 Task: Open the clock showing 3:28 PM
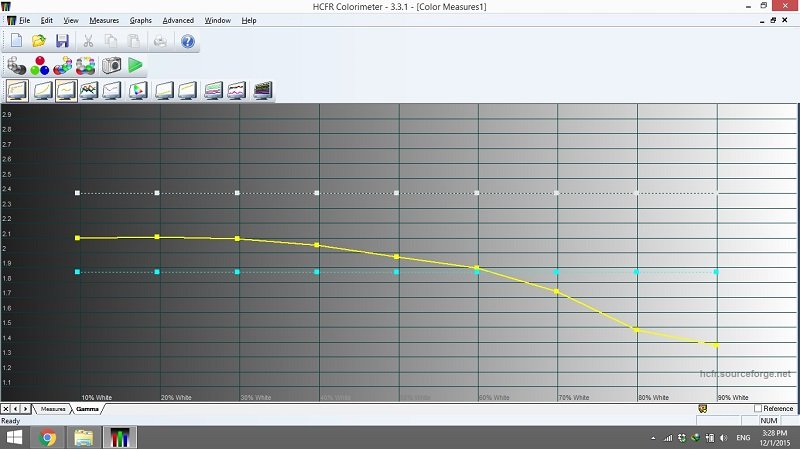click(x=774, y=438)
